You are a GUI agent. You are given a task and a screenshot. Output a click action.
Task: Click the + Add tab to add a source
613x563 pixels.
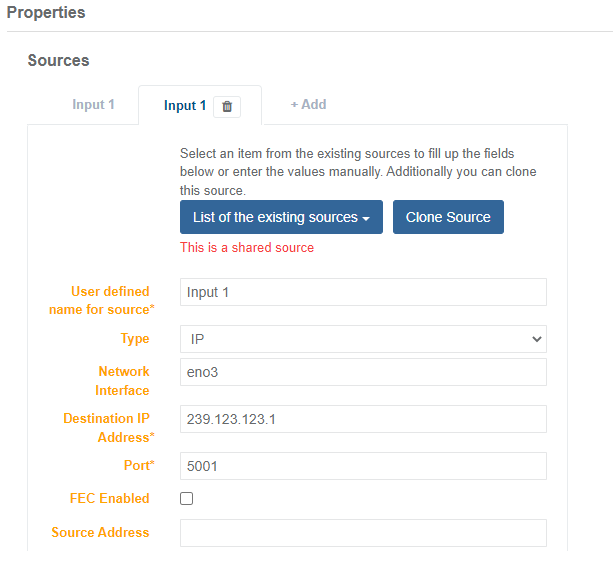308,104
